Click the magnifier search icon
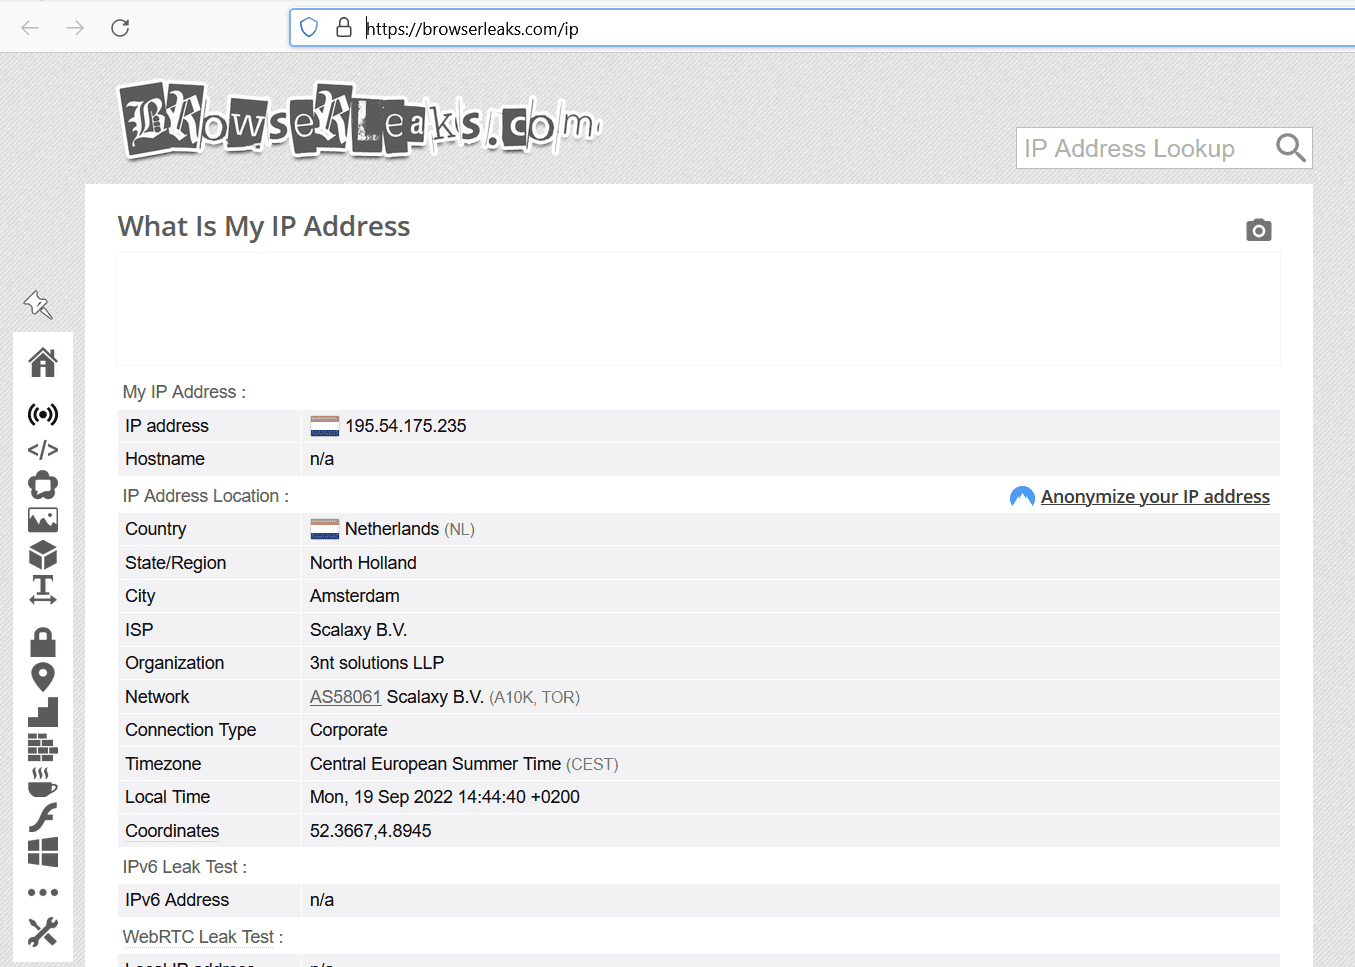The width and height of the screenshot is (1355, 967). click(1290, 148)
